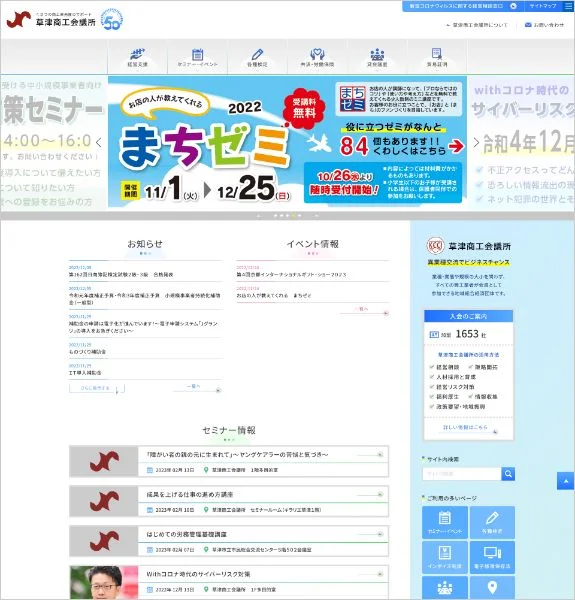Open the 電子帳簿保存法 computer quick tile
This screenshot has width=575, height=600.
click(492, 557)
